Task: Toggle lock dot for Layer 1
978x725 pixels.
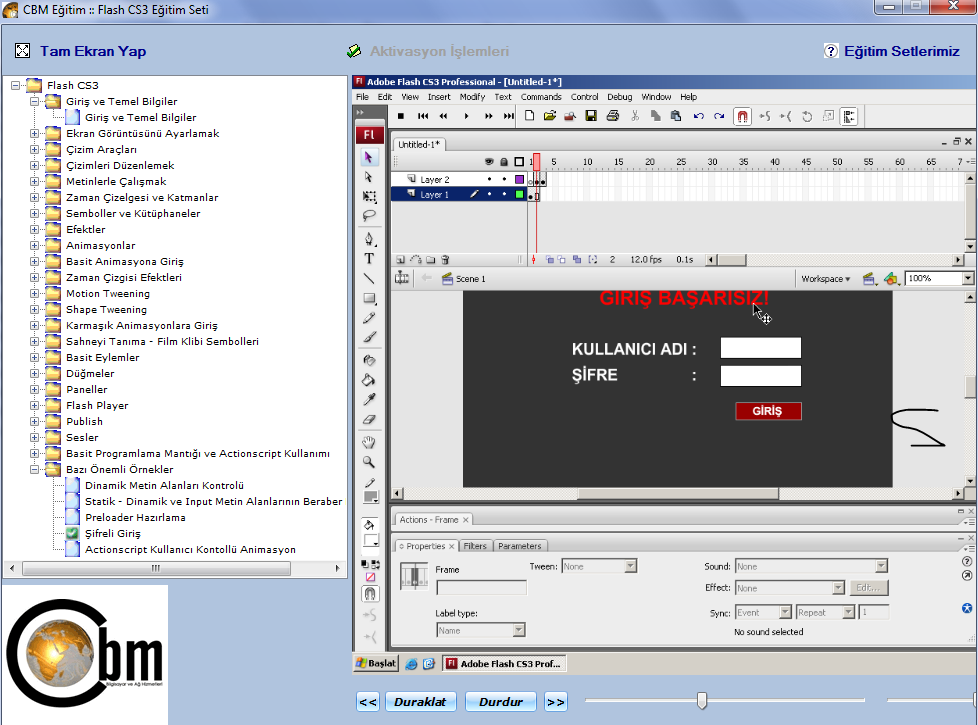Action: (x=504, y=195)
